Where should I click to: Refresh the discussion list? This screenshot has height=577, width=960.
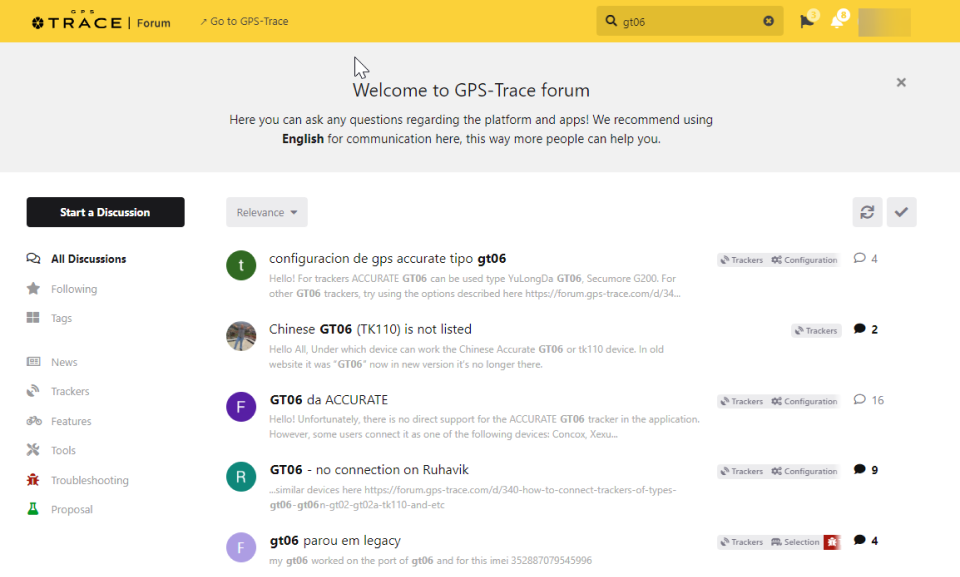point(867,212)
